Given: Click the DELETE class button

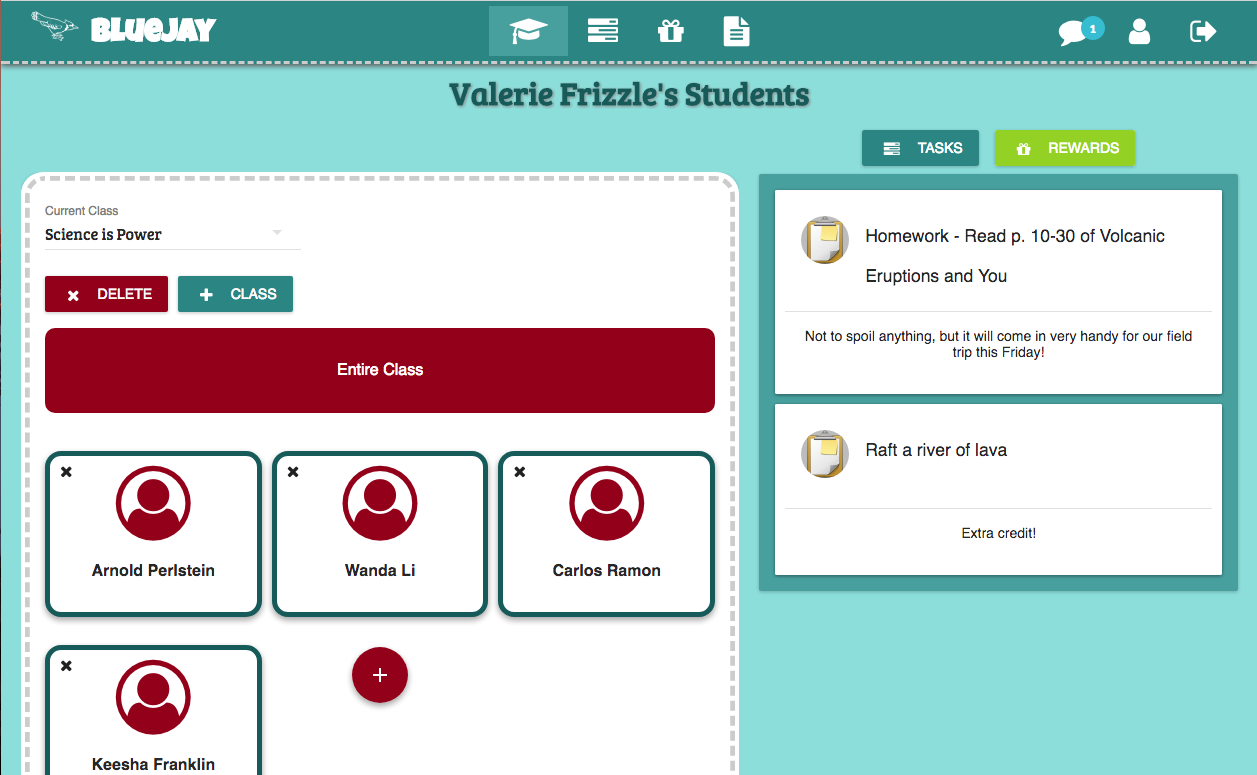Looking at the screenshot, I should click(106, 294).
